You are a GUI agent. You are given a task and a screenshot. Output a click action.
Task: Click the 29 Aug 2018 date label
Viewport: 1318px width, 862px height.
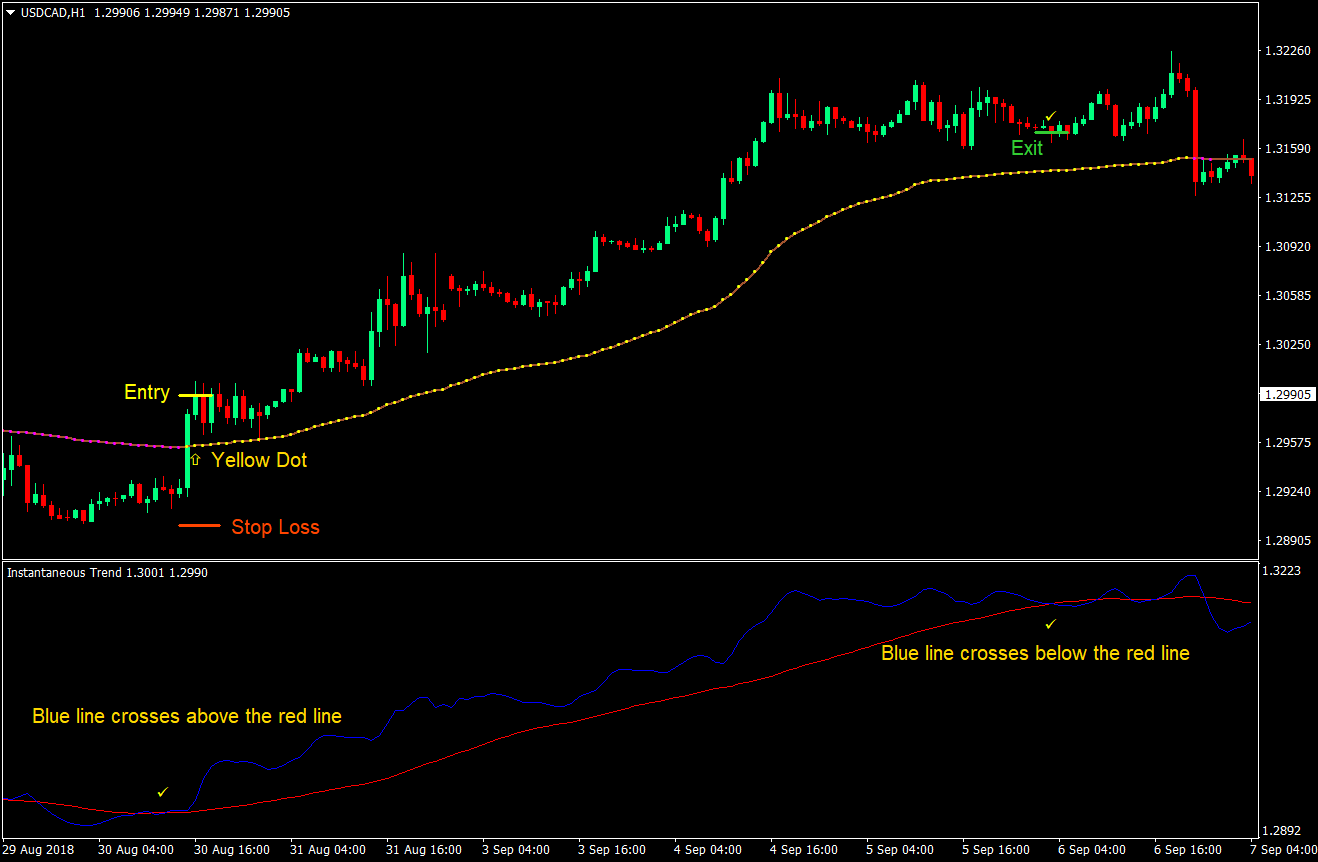coord(39,849)
